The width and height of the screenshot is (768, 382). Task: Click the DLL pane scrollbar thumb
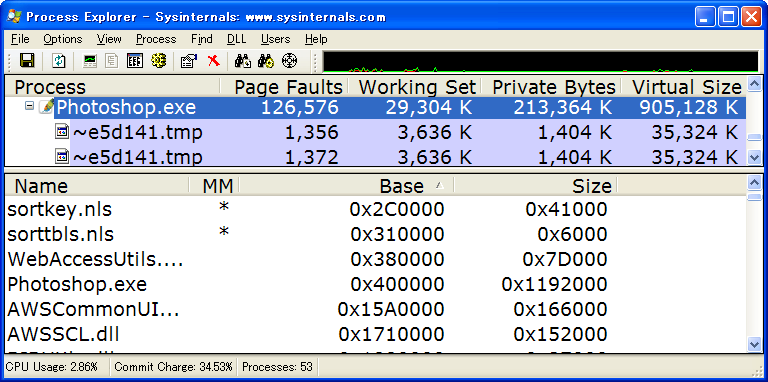coord(754,196)
